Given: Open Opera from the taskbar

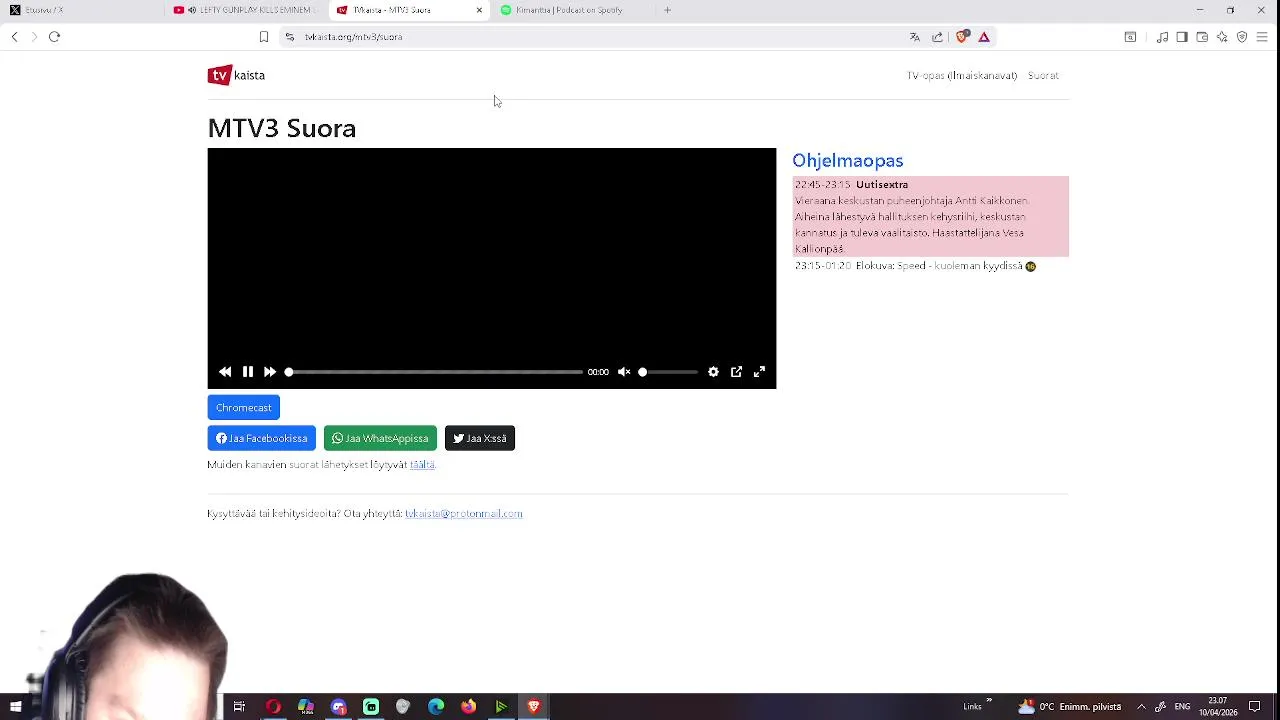Looking at the screenshot, I should pos(272,707).
